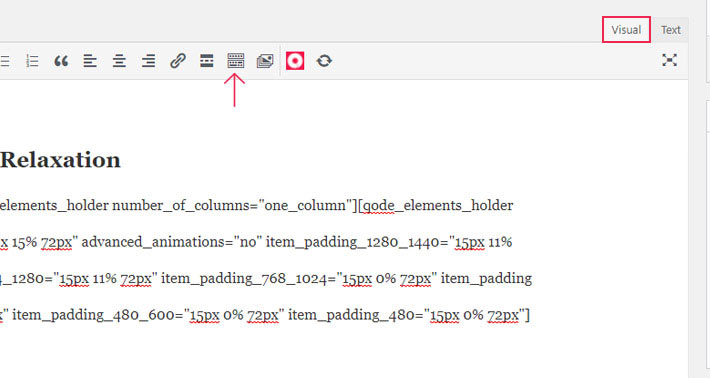Viewport: 710px width, 378px height.
Task: Toggle the extra toolbar row (kitchen sink)
Action: [x=235, y=61]
